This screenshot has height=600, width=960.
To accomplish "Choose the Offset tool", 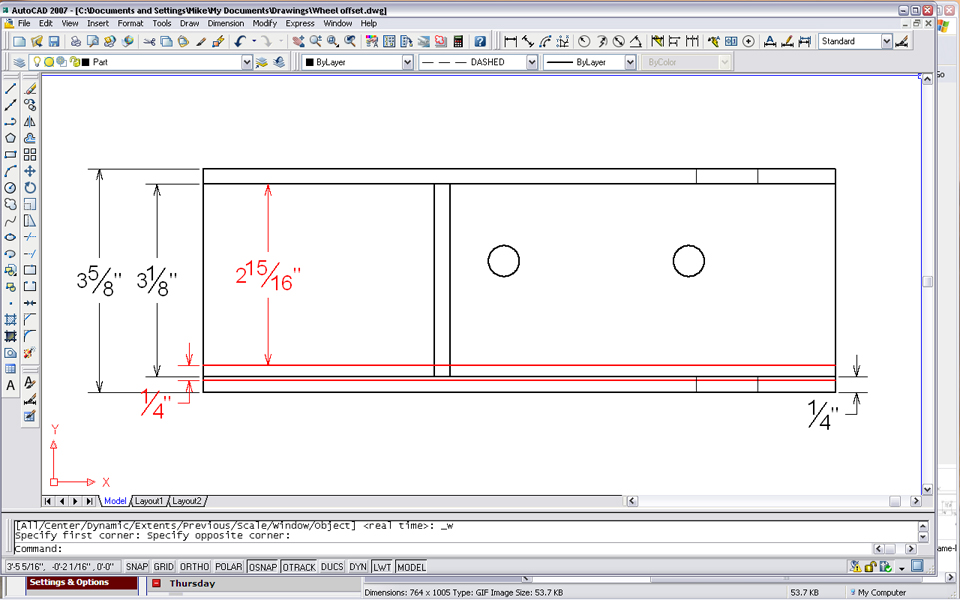I will 30,138.
